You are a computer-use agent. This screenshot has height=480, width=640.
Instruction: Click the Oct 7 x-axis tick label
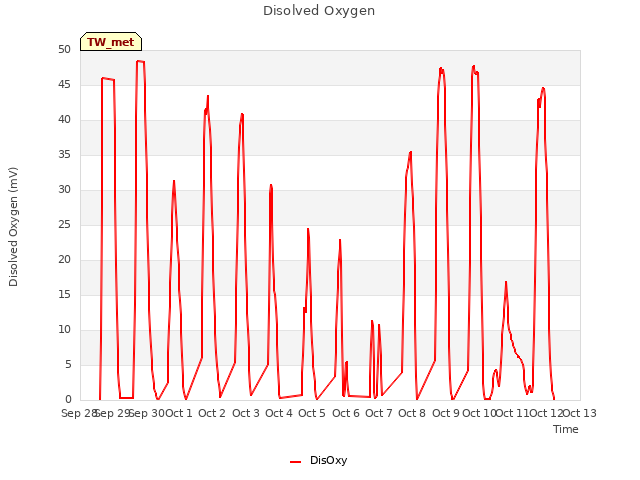tap(379, 413)
